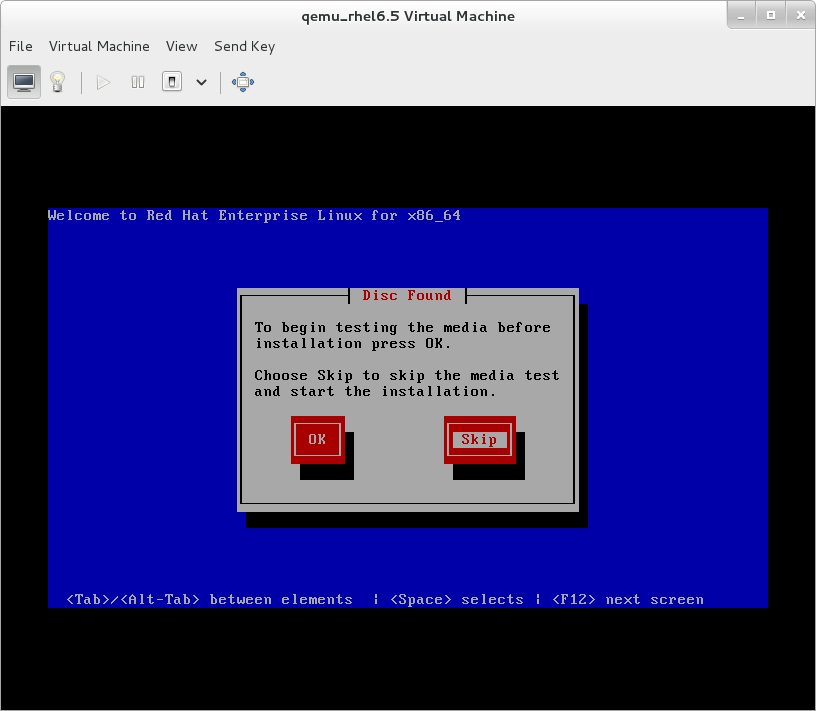Click the Run virtual machine play button
Image resolution: width=816 pixels, height=711 pixels.
pos(104,82)
